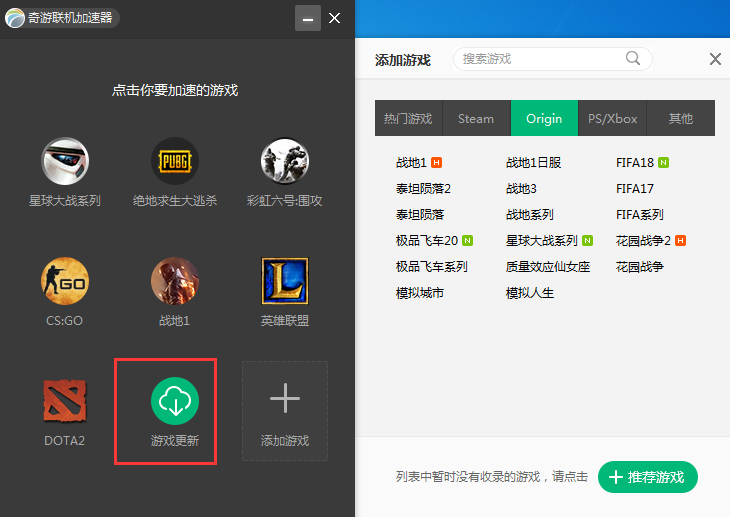Focus the 搜索游戏 search field
This screenshot has height=517, width=730.
553,59
